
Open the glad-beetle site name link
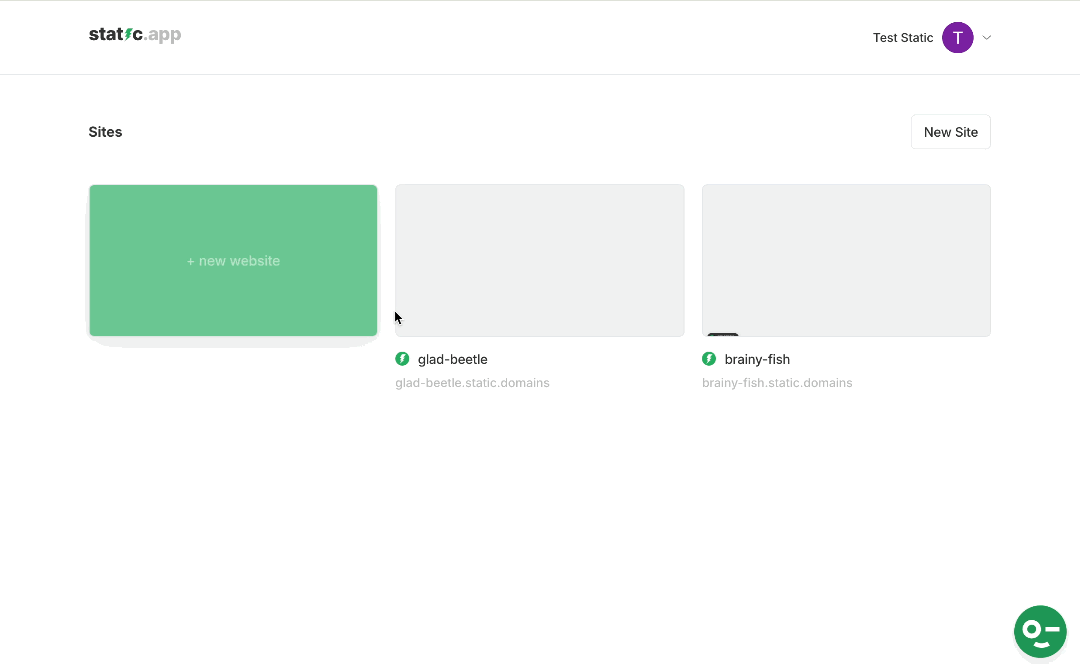pyautogui.click(x=453, y=360)
